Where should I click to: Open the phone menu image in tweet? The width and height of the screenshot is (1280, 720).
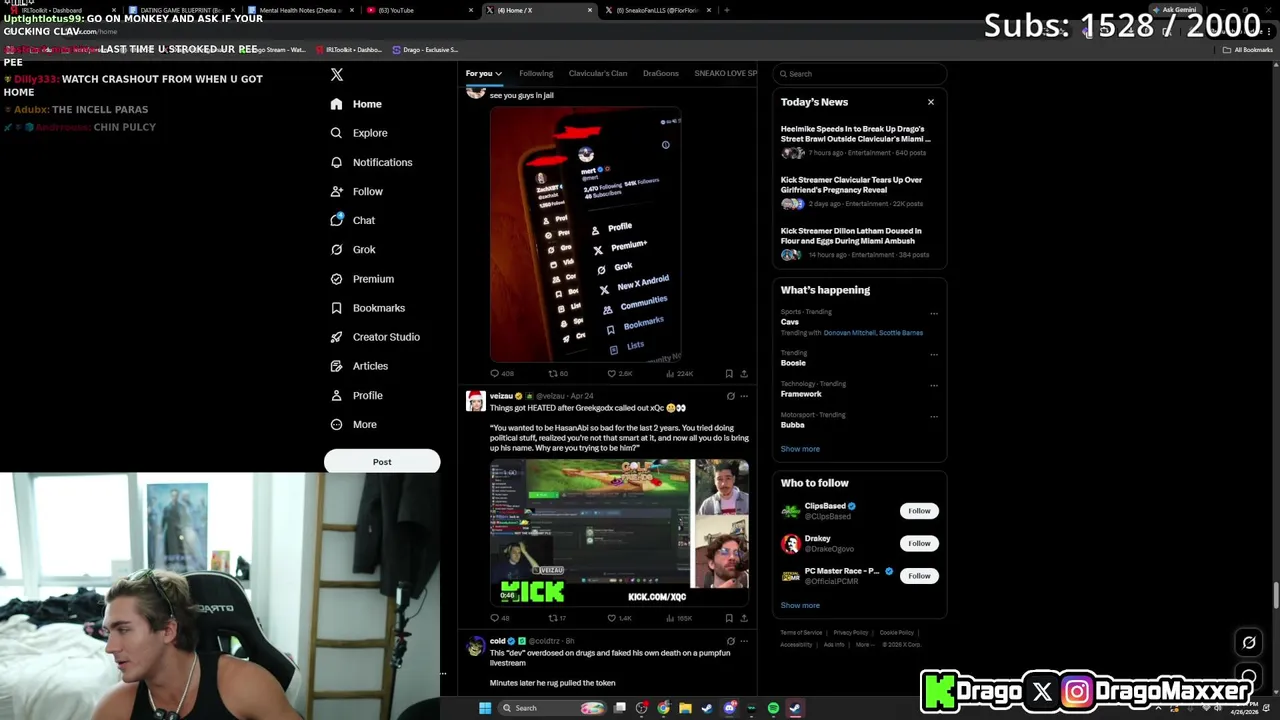point(586,236)
